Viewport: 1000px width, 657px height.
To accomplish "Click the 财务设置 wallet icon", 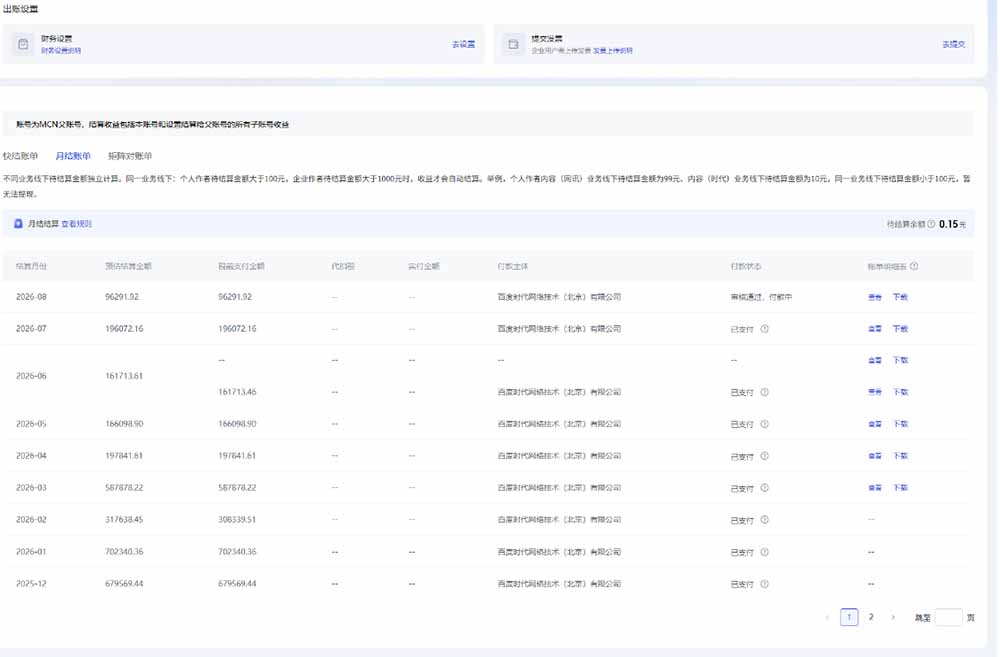I will coord(23,44).
